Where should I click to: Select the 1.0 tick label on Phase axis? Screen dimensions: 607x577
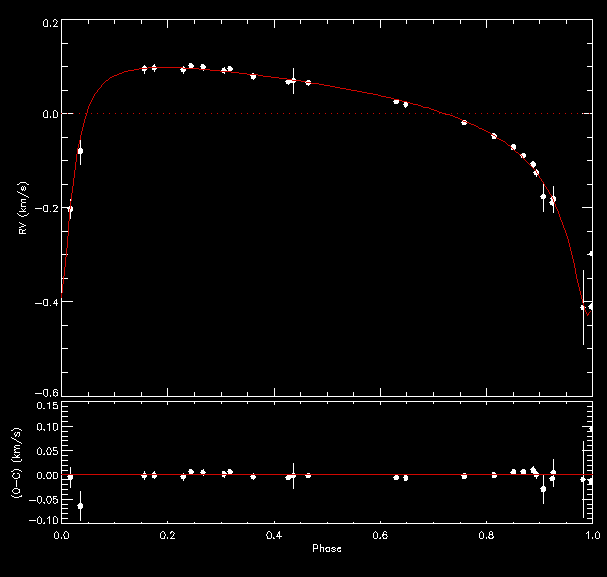coord(592,536)
